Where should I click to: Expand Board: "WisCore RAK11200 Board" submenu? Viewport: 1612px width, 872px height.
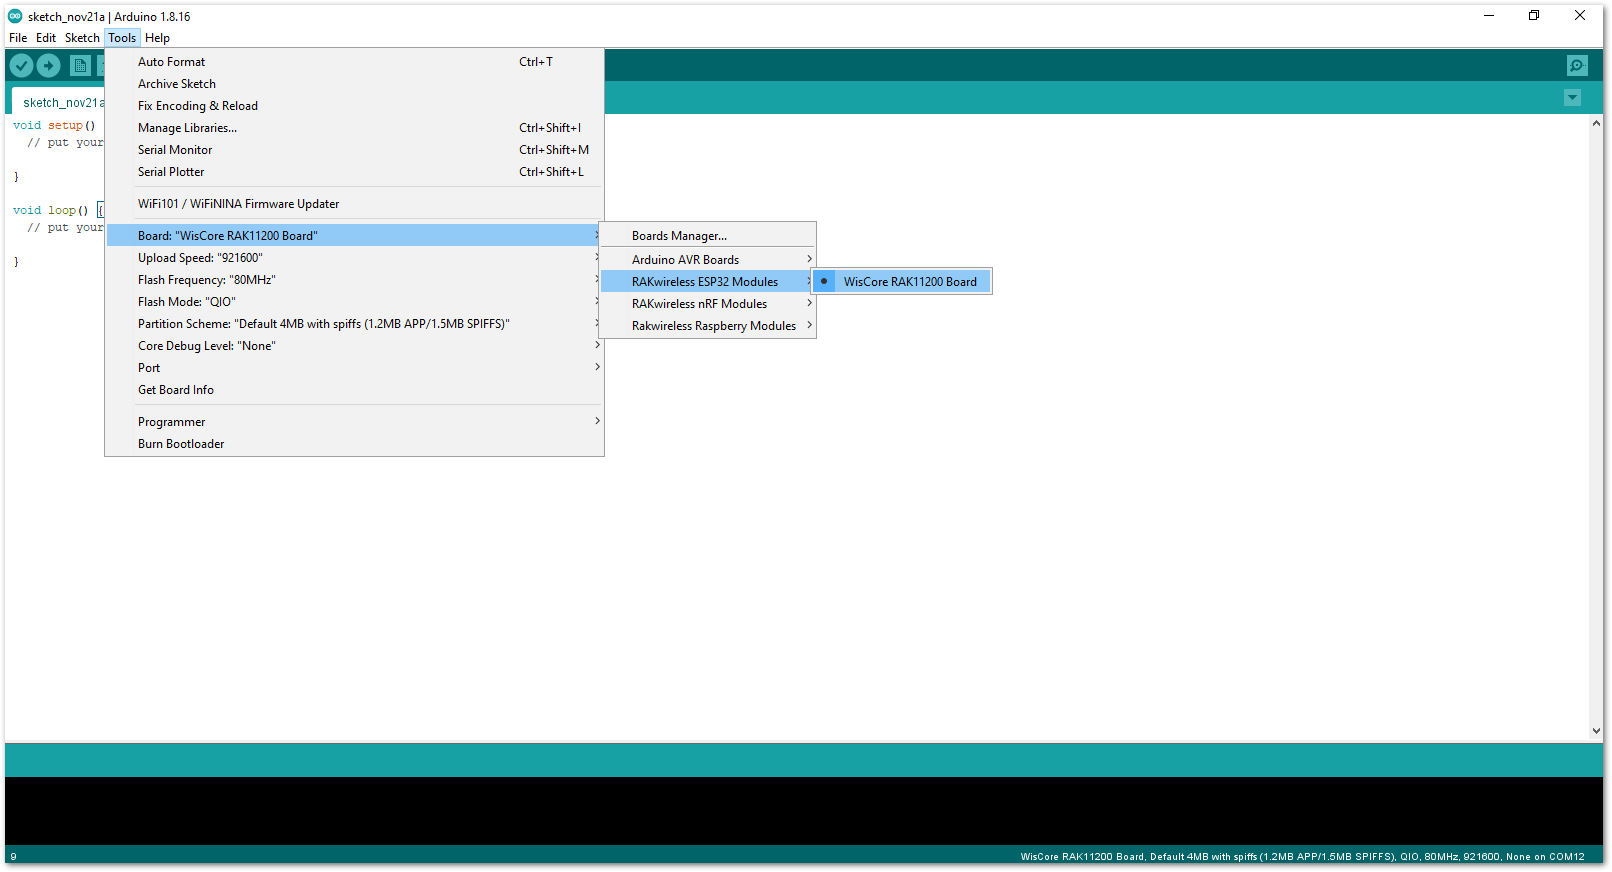tap(354, 236)
